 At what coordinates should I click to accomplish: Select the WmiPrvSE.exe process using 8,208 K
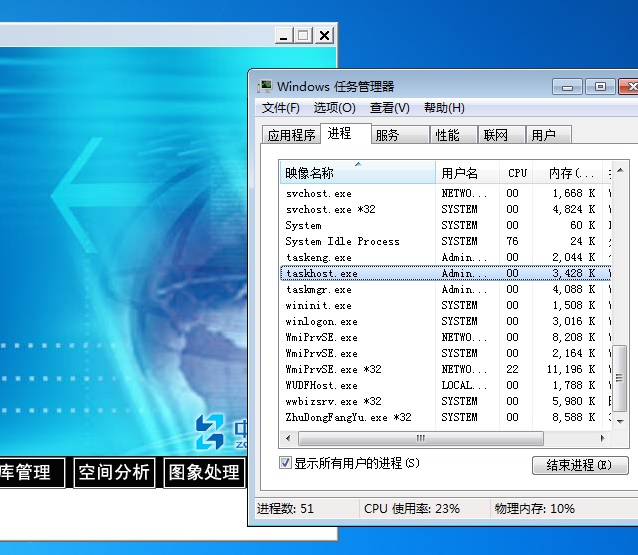click(446, 337)
